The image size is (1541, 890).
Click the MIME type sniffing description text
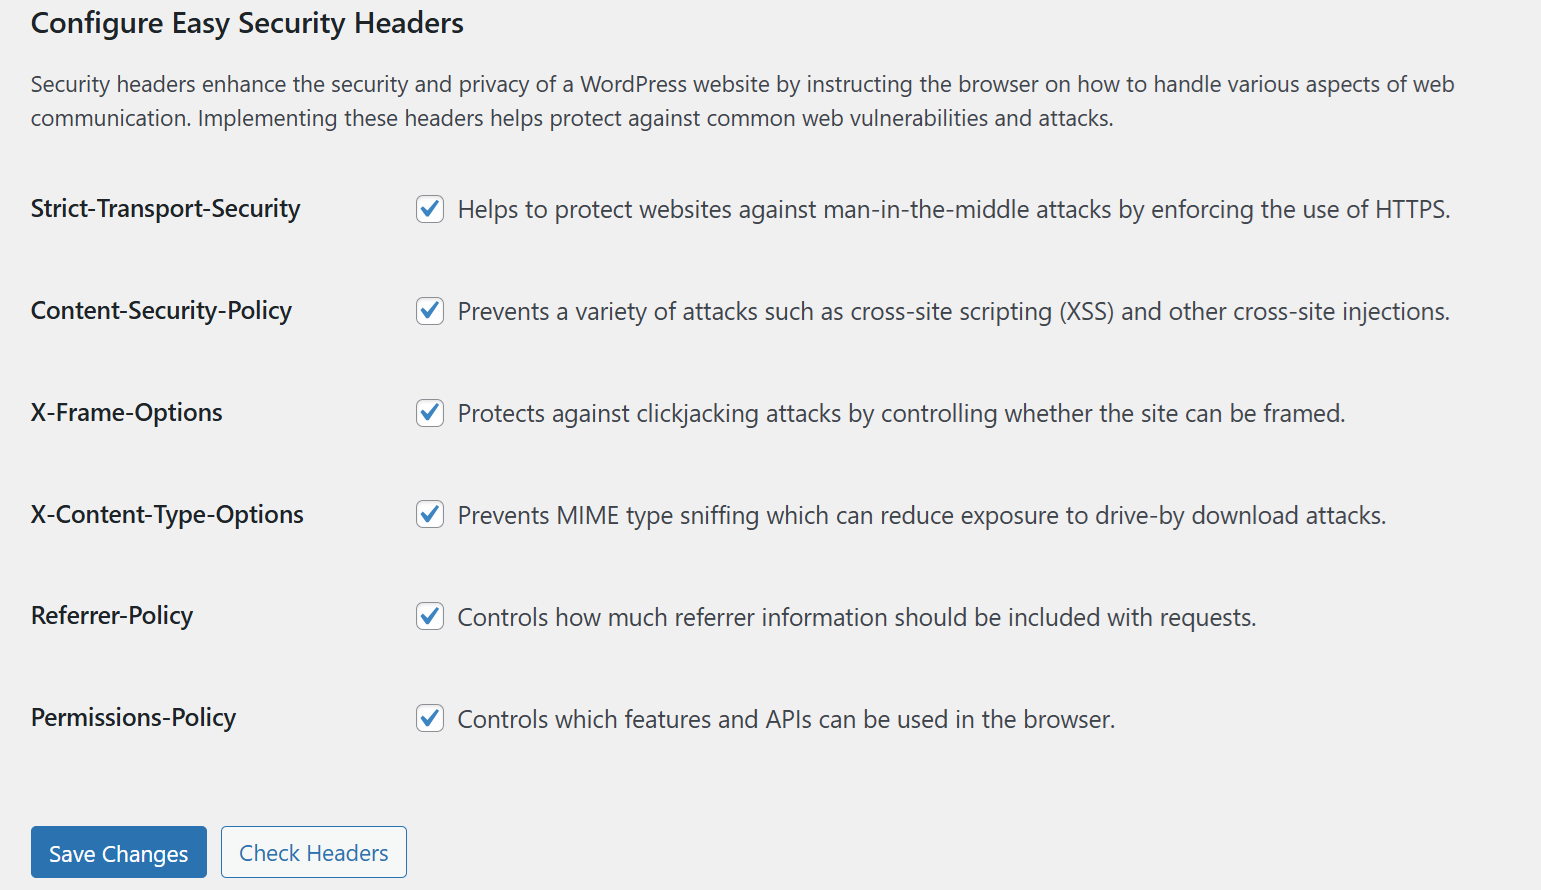(921, 516)
